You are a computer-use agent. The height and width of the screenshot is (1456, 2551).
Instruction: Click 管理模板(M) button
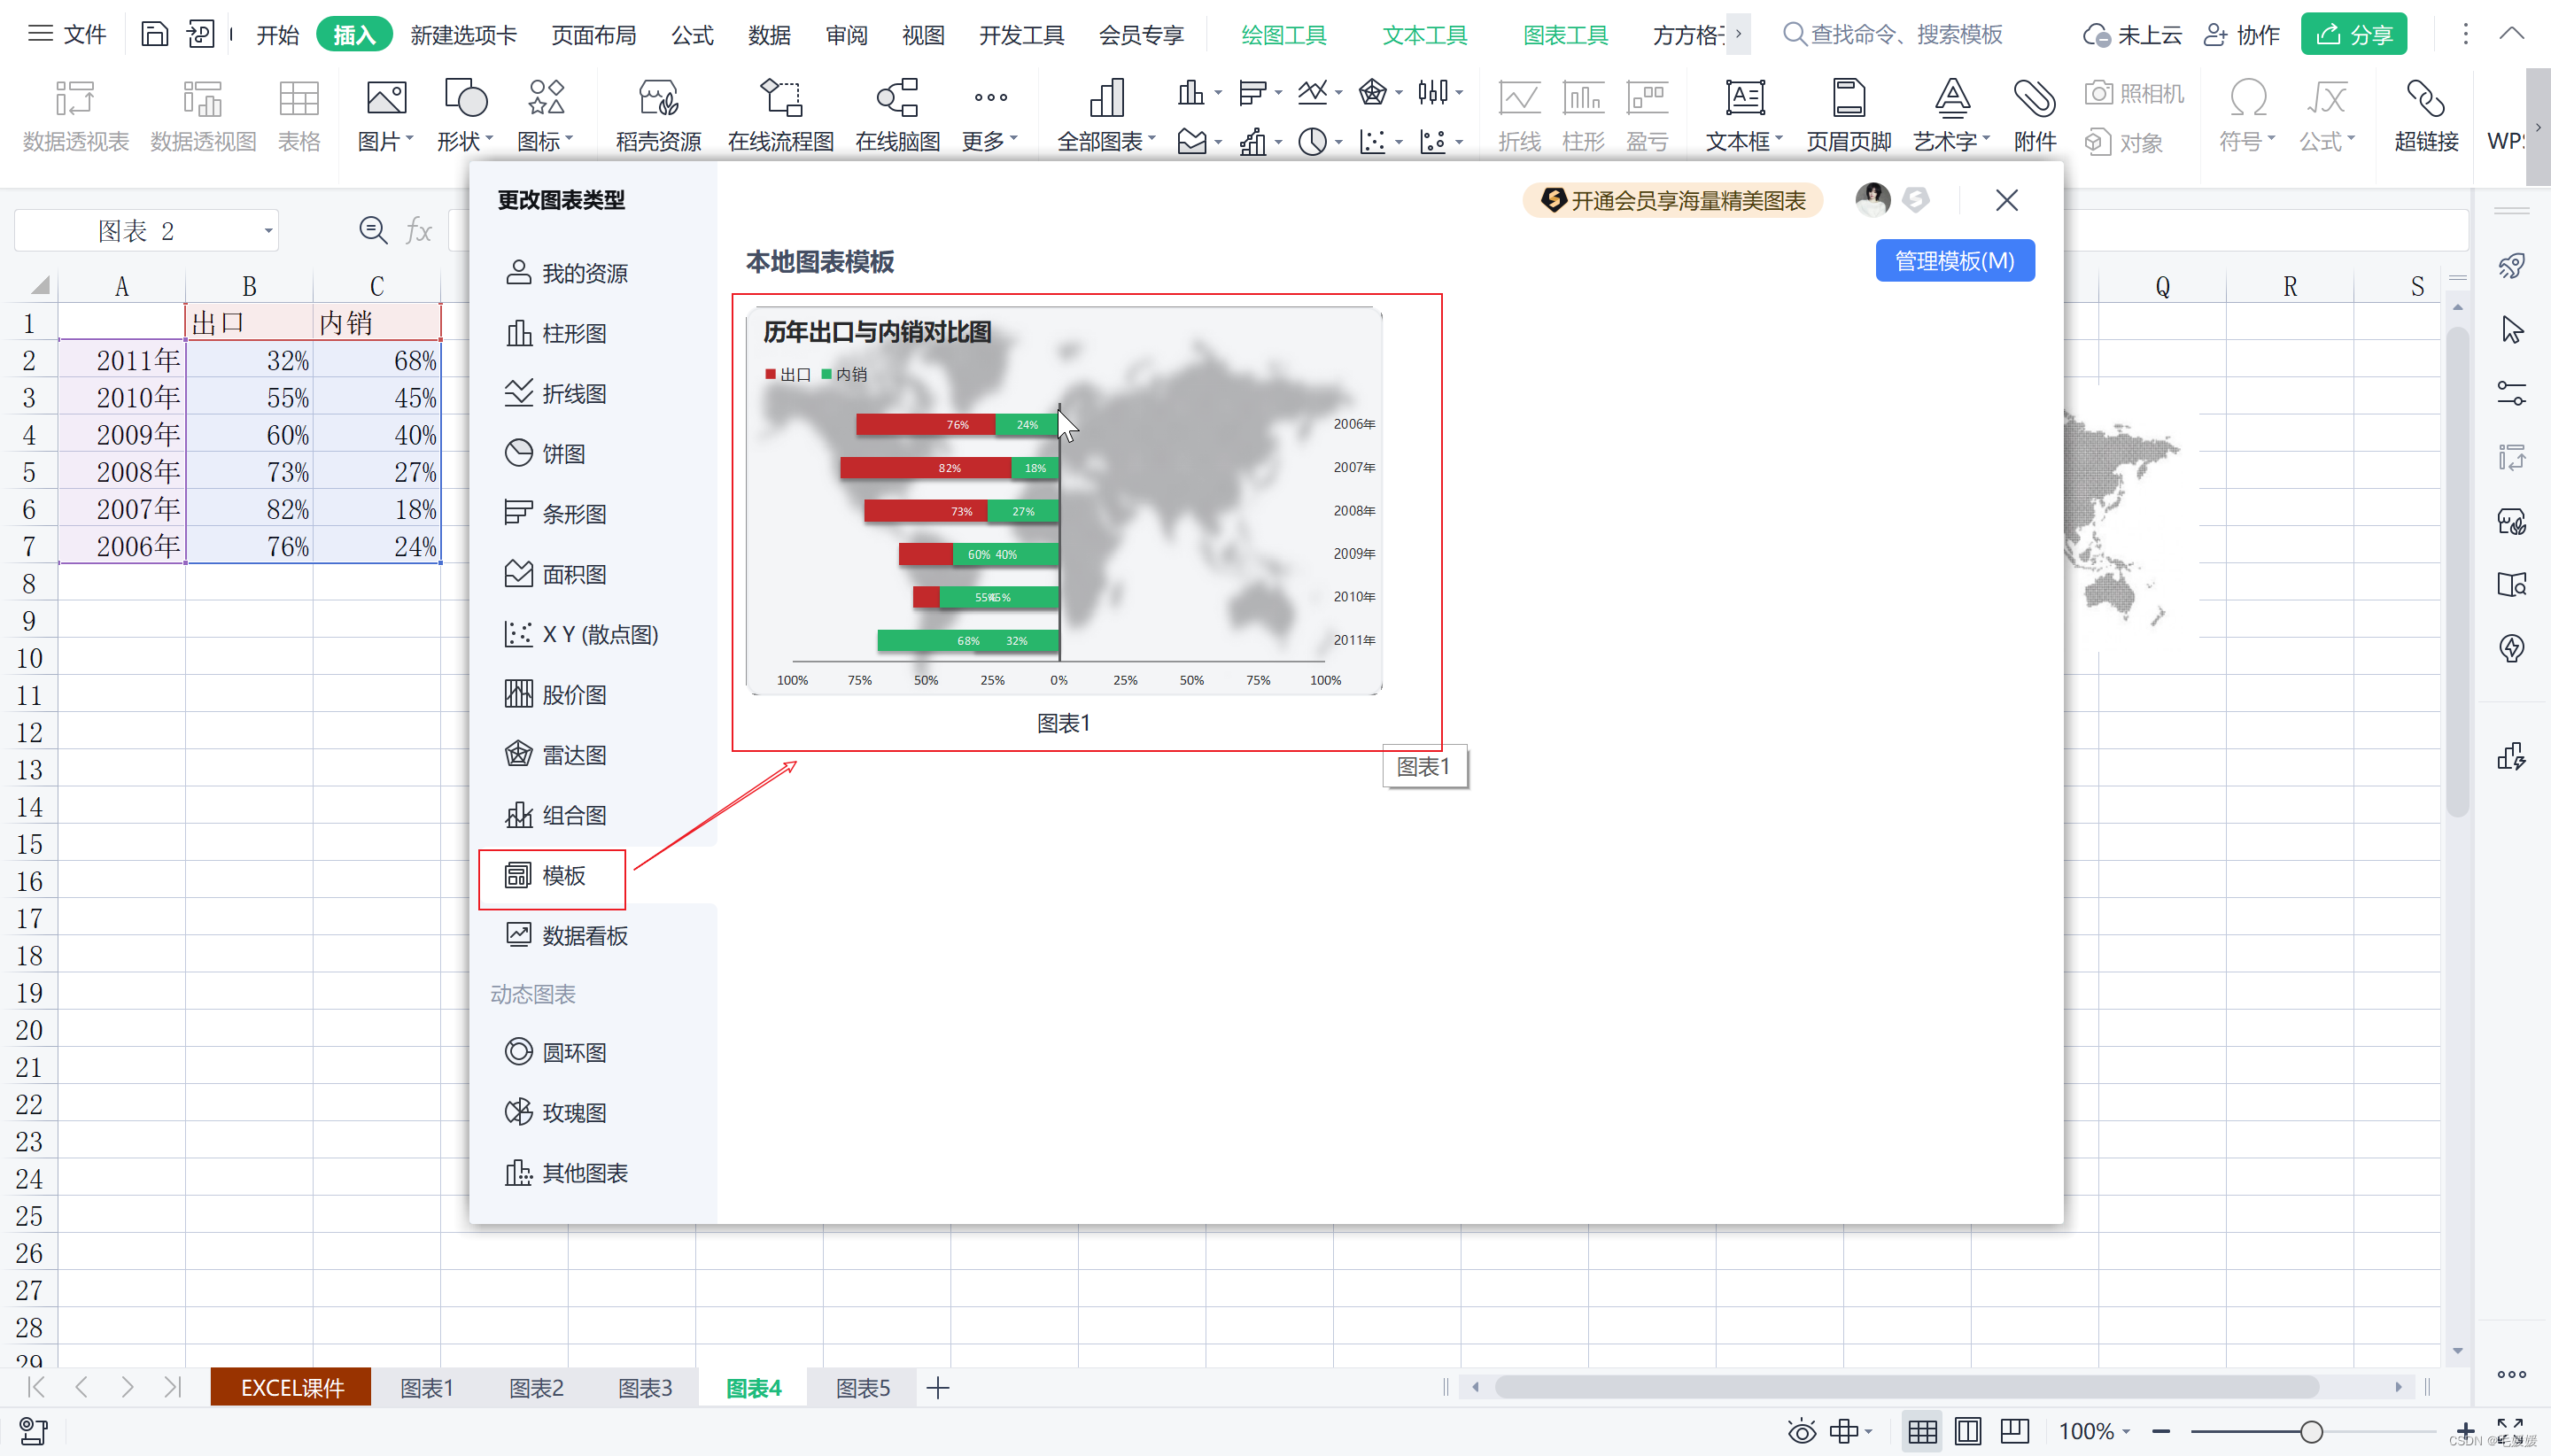pyautogui.click(x=1954, y=260)
